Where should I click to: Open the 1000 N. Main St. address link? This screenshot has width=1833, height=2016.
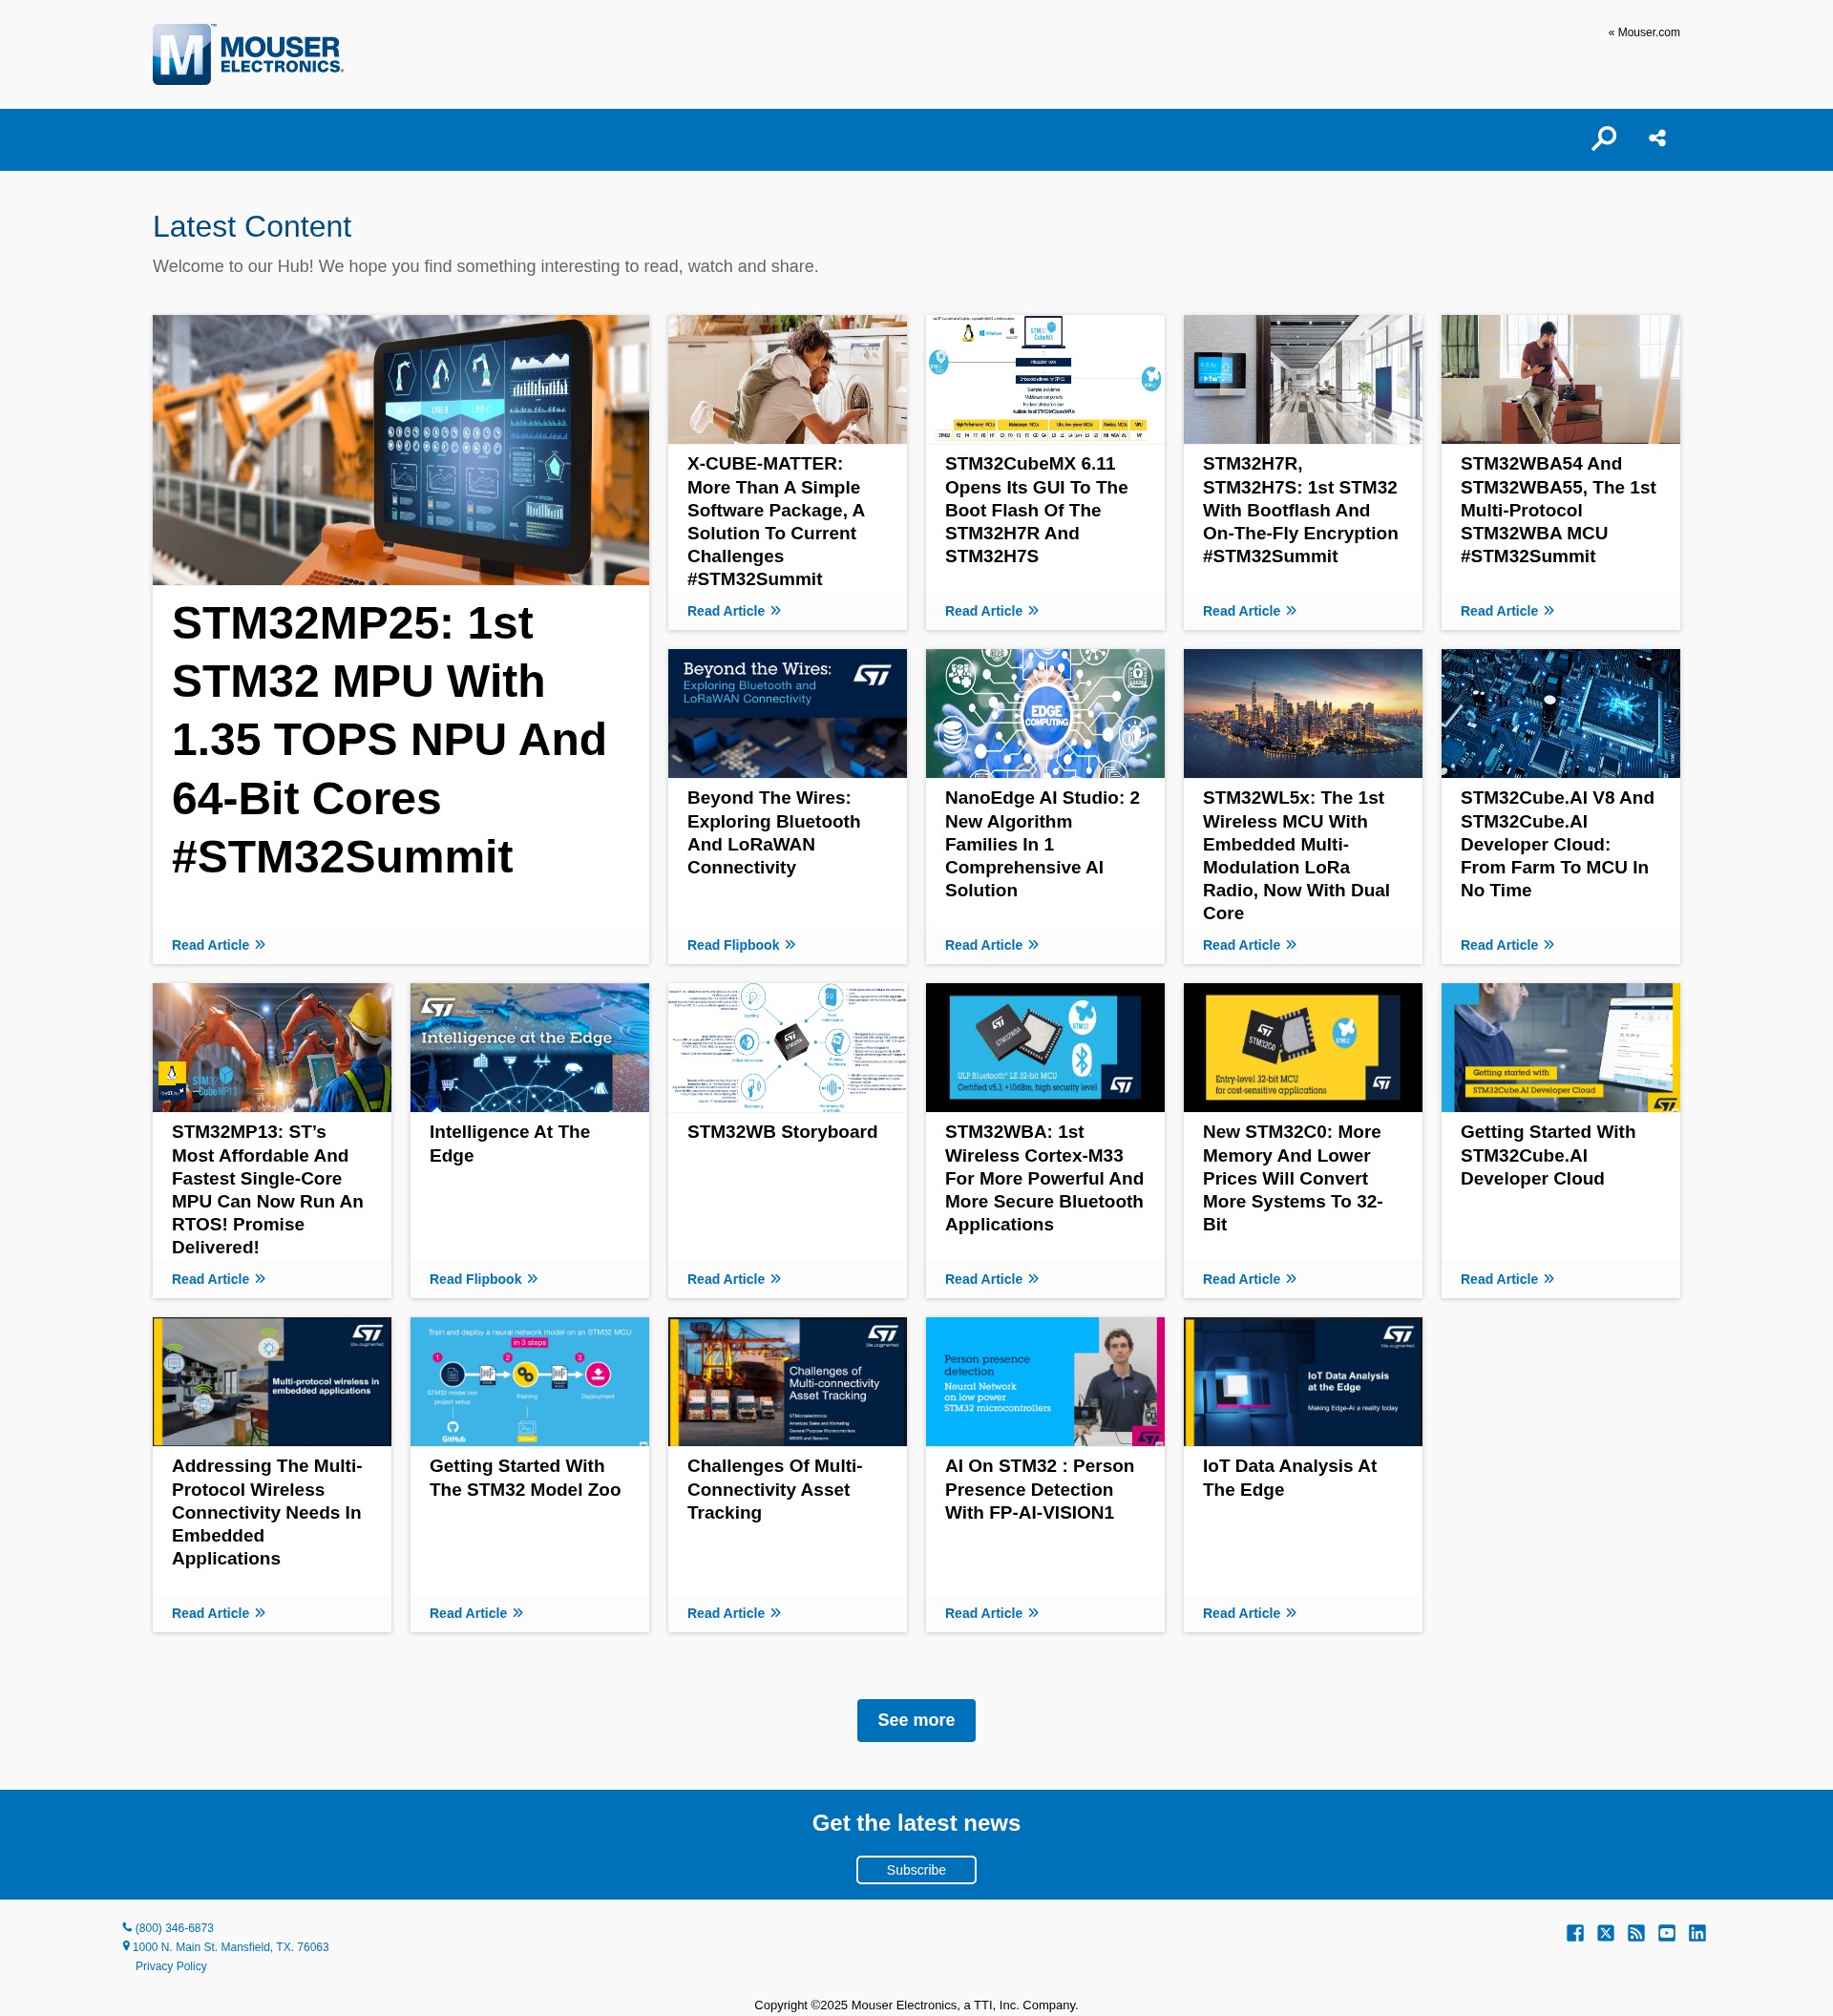pos(230,1947)
